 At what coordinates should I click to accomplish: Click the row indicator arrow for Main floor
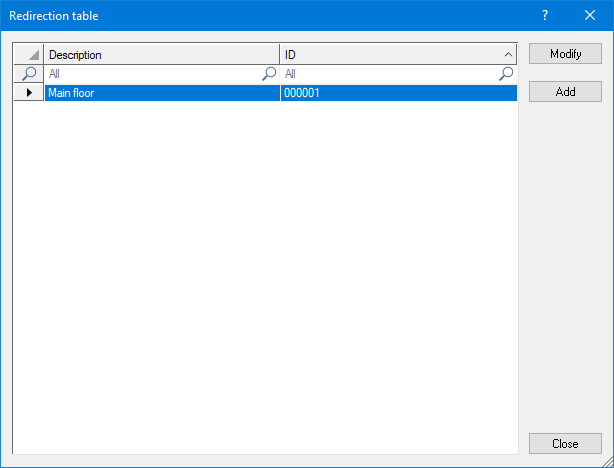pyautogui.click(x=29, y=93)
